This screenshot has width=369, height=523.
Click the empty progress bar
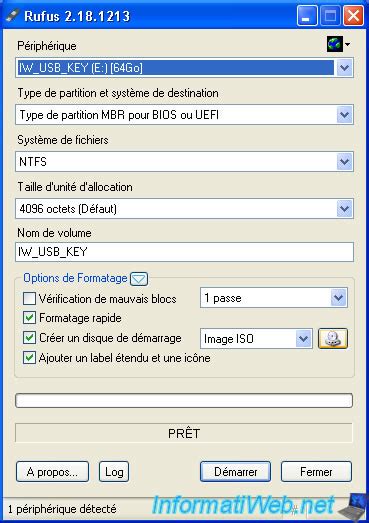(184, 401)
